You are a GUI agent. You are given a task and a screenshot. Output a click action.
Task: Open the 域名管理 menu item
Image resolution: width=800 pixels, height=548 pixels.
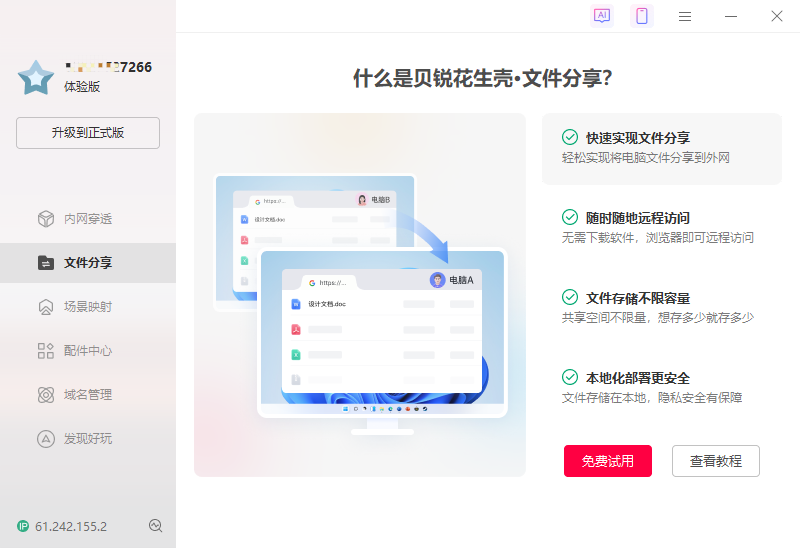coord(88,394)
